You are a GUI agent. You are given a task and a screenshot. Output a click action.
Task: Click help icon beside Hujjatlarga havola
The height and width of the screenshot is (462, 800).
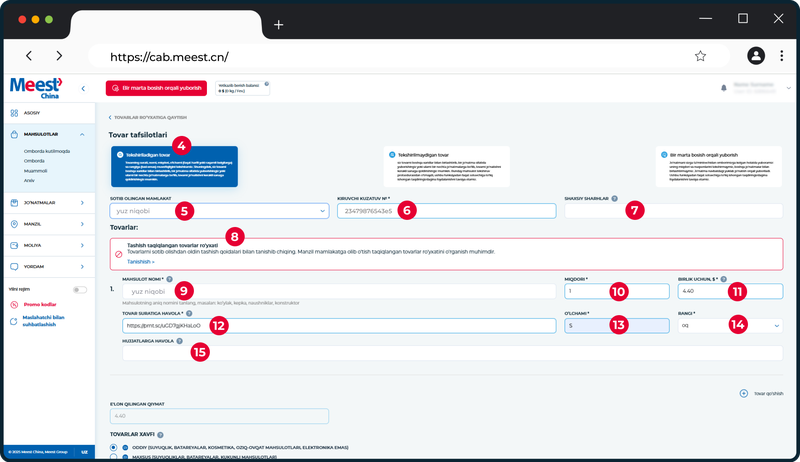(x=180, y=341)
